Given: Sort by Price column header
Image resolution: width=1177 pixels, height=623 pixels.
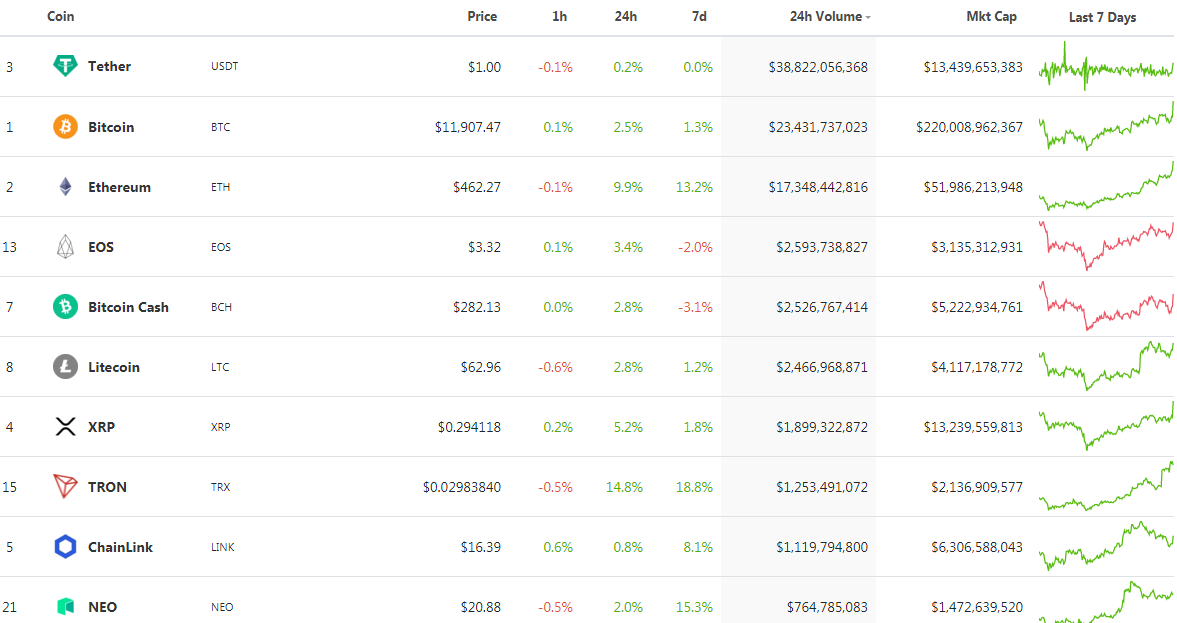Looking at the screenshot, I should click(x=481, y=17).
